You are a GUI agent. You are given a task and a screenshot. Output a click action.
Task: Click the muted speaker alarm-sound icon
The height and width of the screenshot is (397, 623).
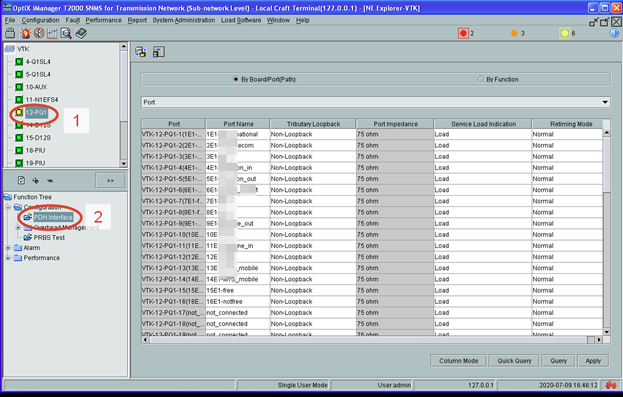39,33
